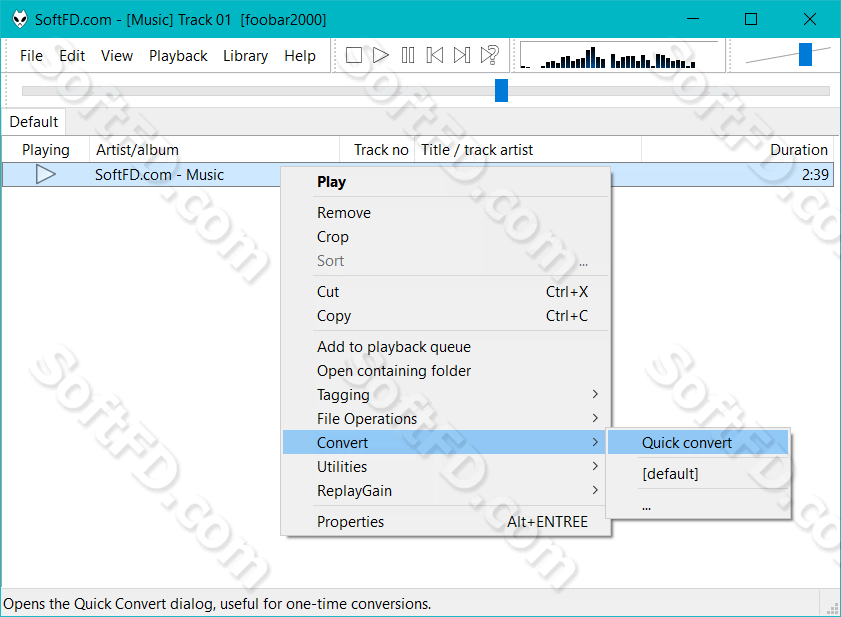Open the View menu

117,56
